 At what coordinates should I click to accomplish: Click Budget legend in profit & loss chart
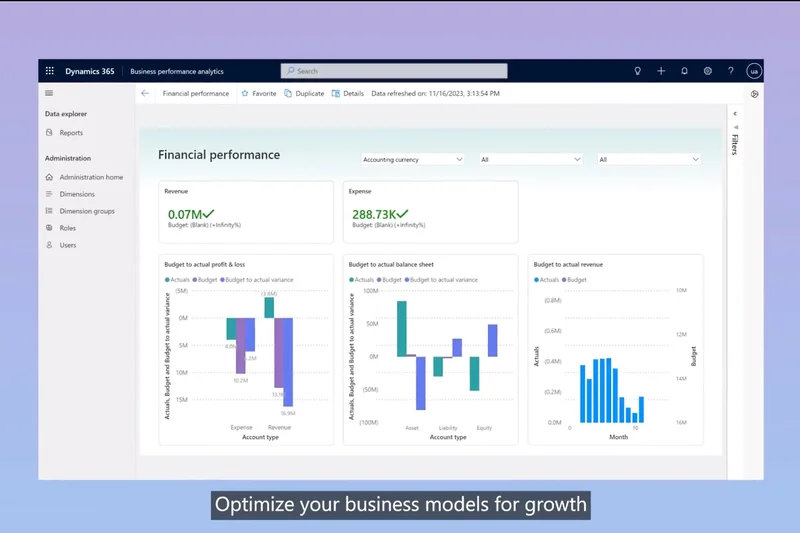(x=205, y=280)
